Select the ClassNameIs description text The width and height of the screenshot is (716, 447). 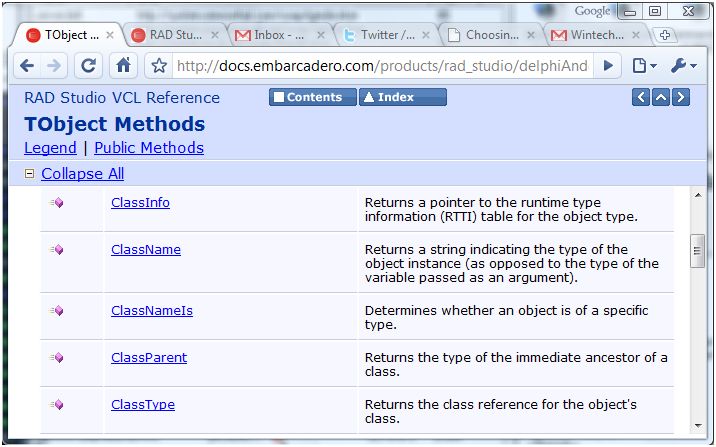click(x=506, y=317)
